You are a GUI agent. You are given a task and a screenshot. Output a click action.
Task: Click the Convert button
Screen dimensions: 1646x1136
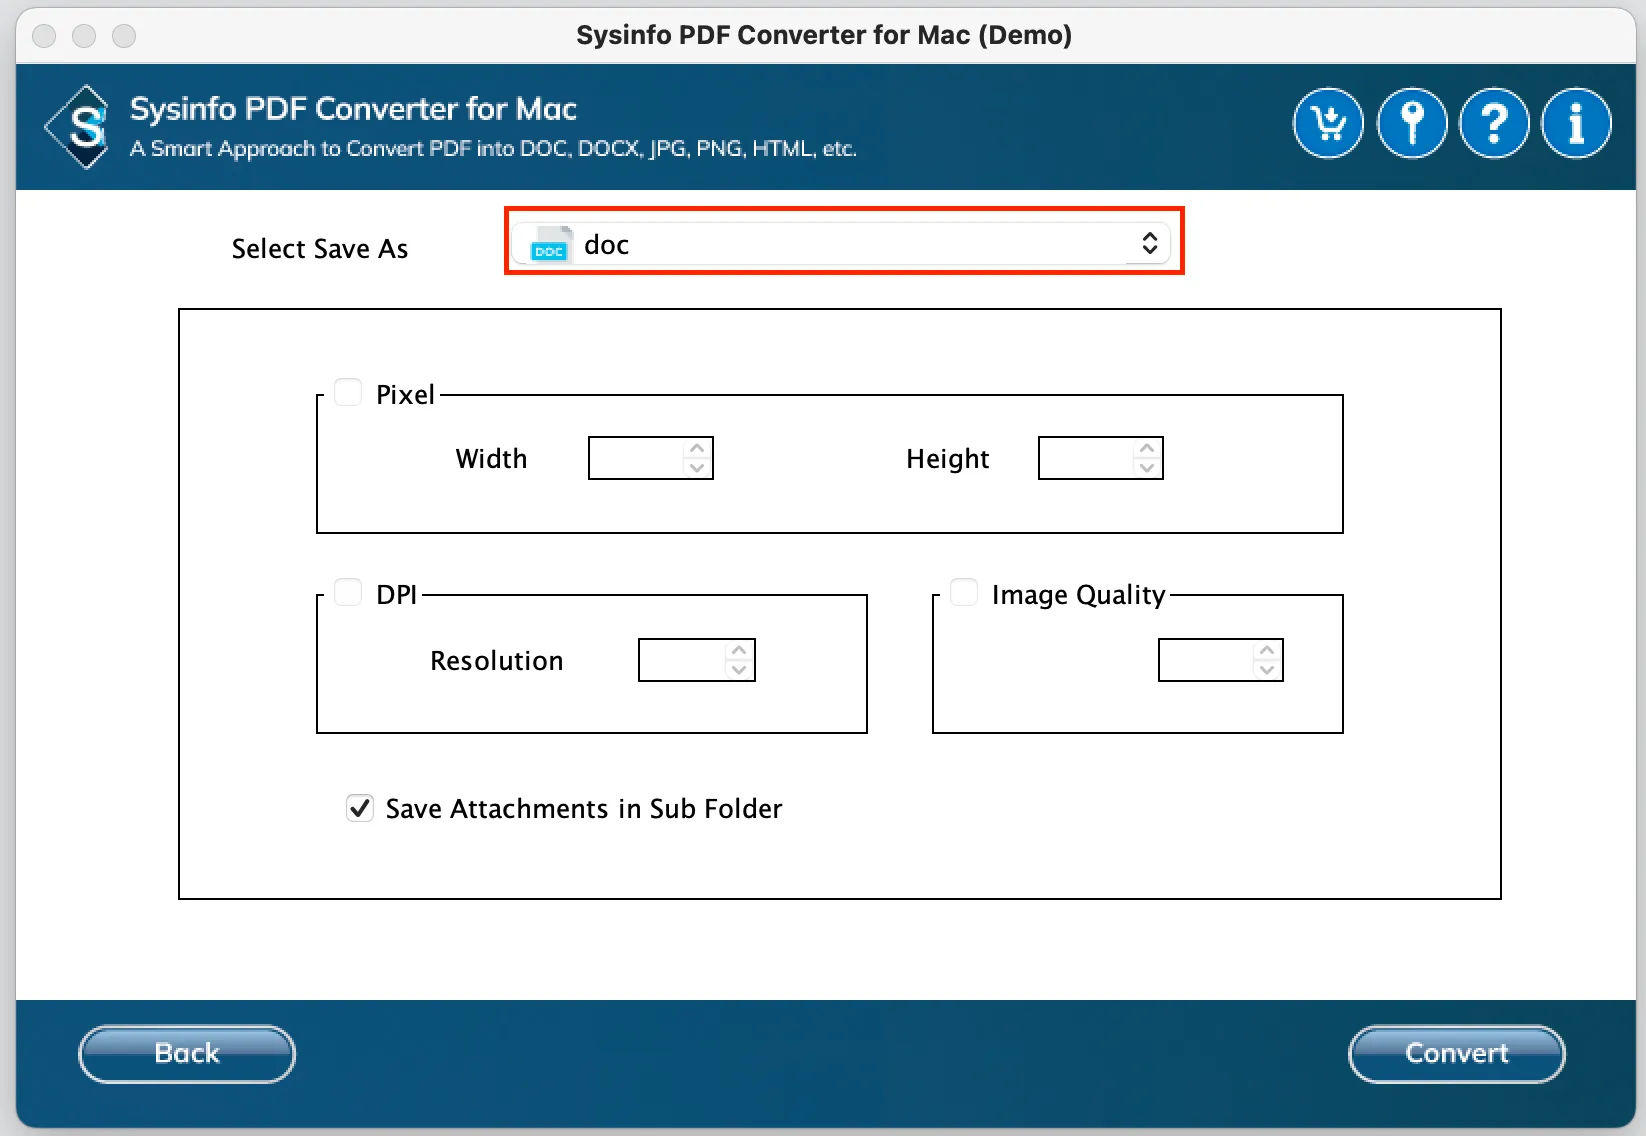pos(1457,1054)
